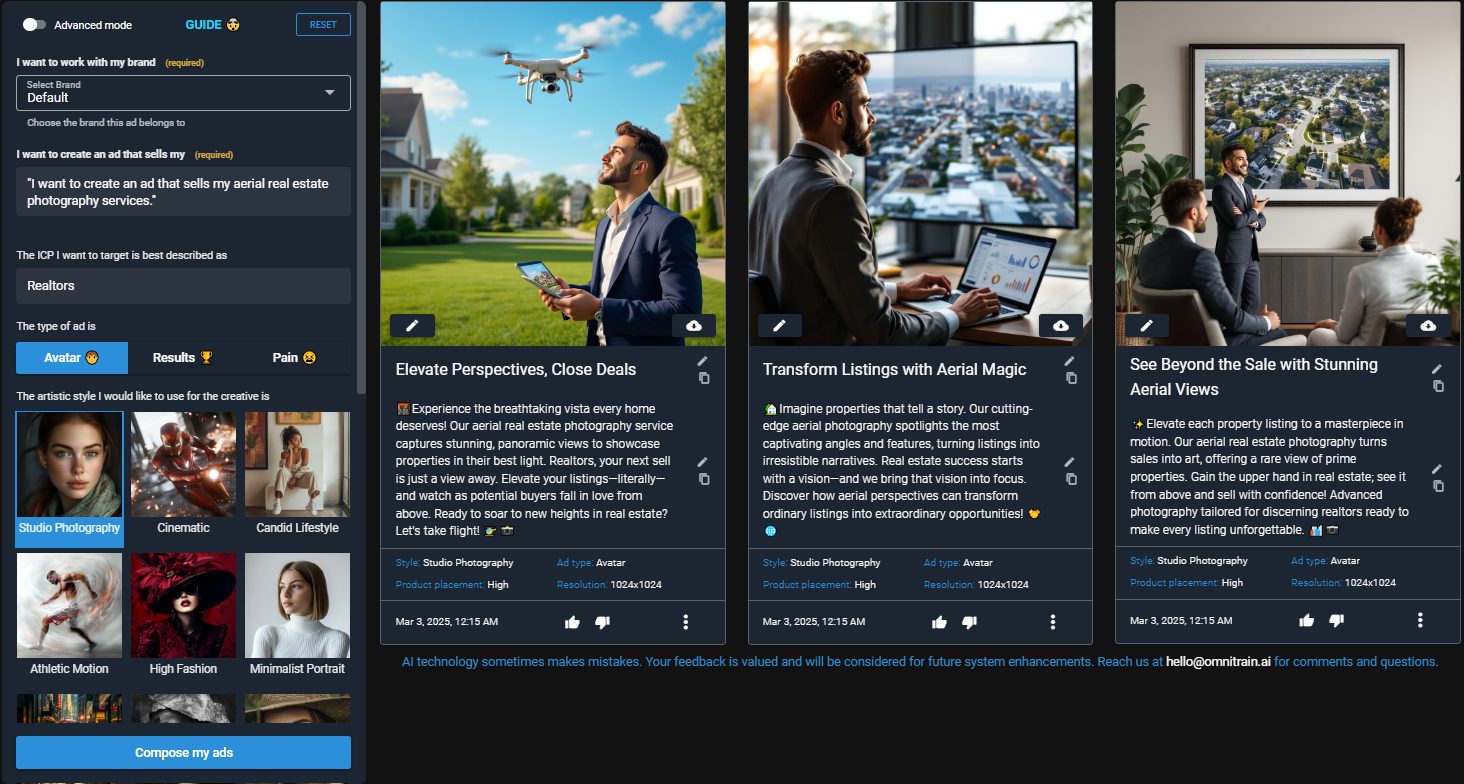1464x784 pixels.
Task: Download image of Elevate Perspectives ad
Action: point(694,325)
